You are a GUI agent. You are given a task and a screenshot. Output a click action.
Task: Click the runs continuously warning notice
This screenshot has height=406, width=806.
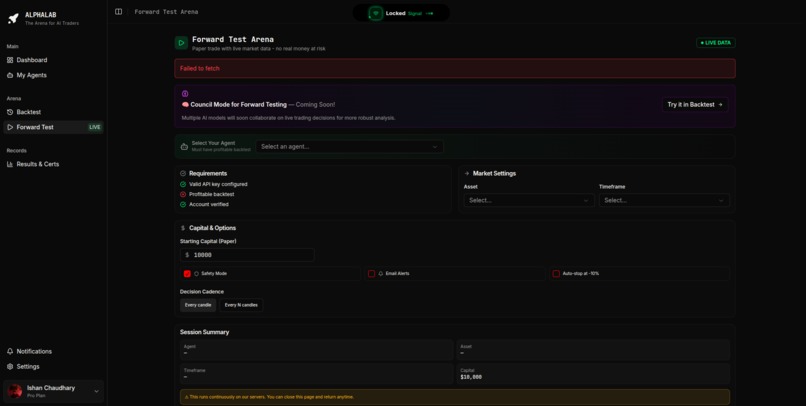click(x=455, y=397)
